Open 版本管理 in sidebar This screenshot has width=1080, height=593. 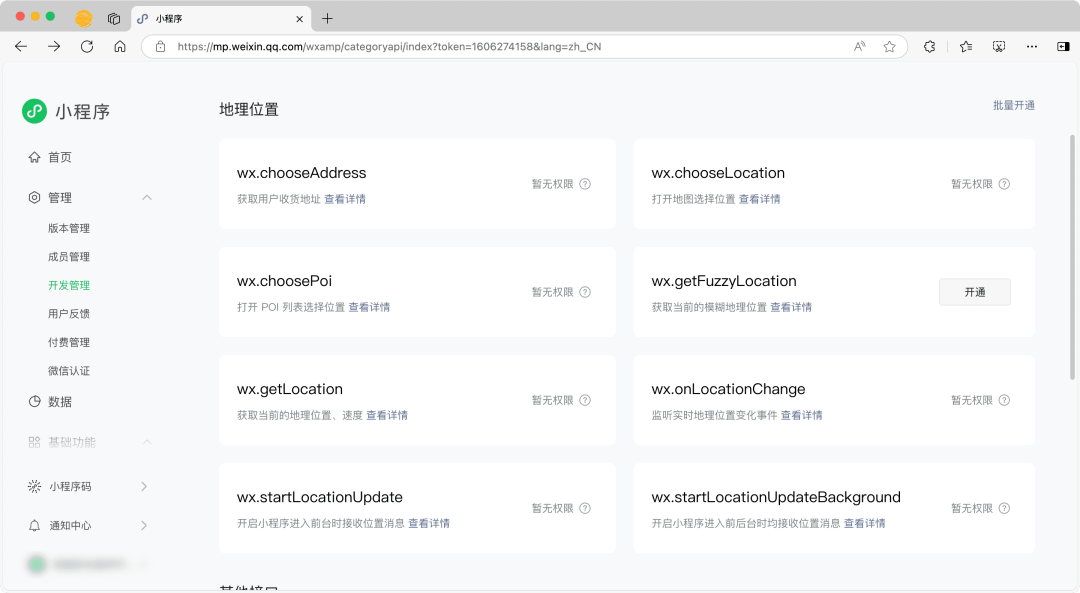(69, 228)
